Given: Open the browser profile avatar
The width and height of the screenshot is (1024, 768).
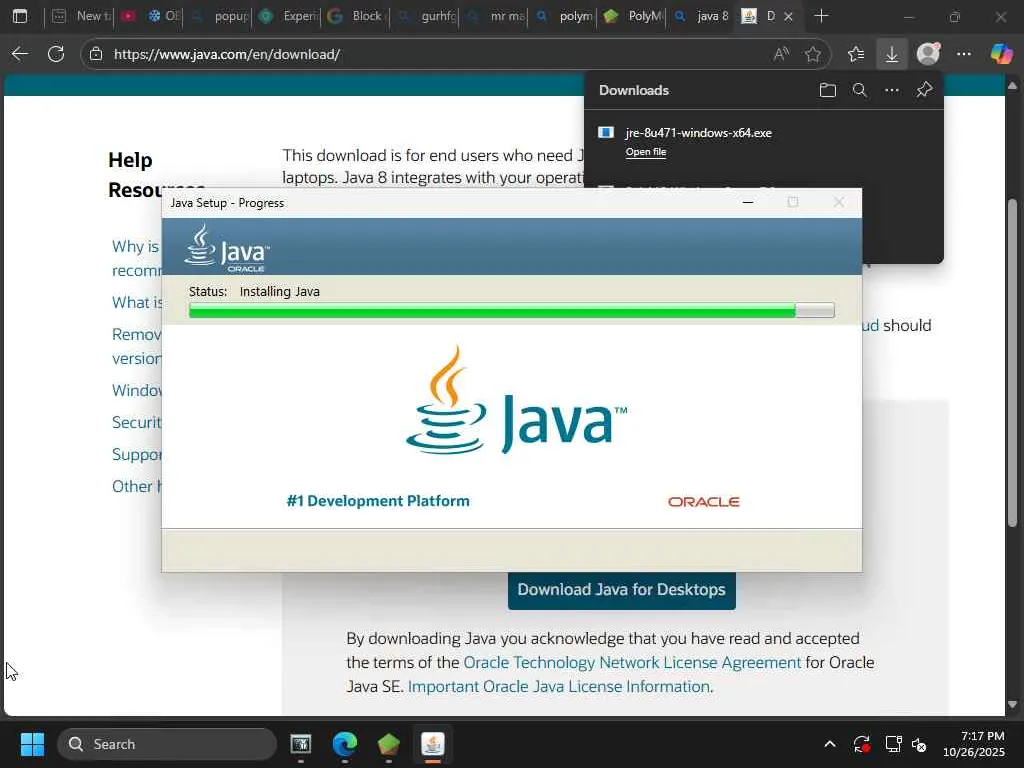Looking at the screenshot, I should click(928, 54).
